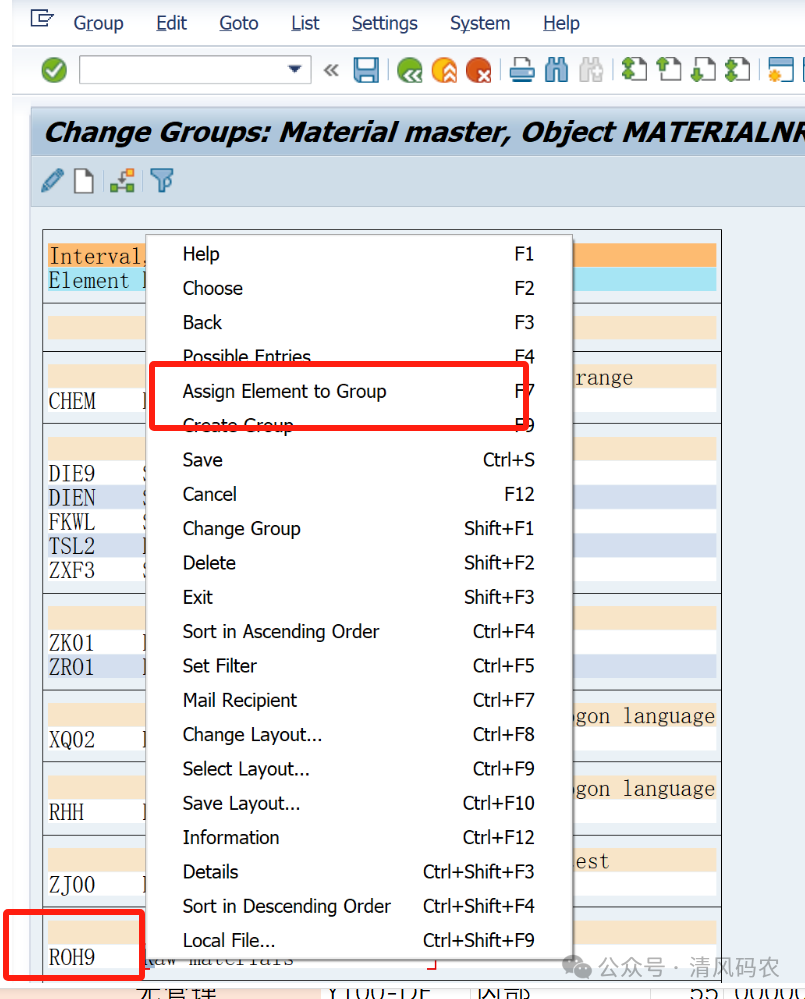This screenshot has height=999, width=805.
Task: Click the green Enter checkmark icon
Action: click(54, 70)
